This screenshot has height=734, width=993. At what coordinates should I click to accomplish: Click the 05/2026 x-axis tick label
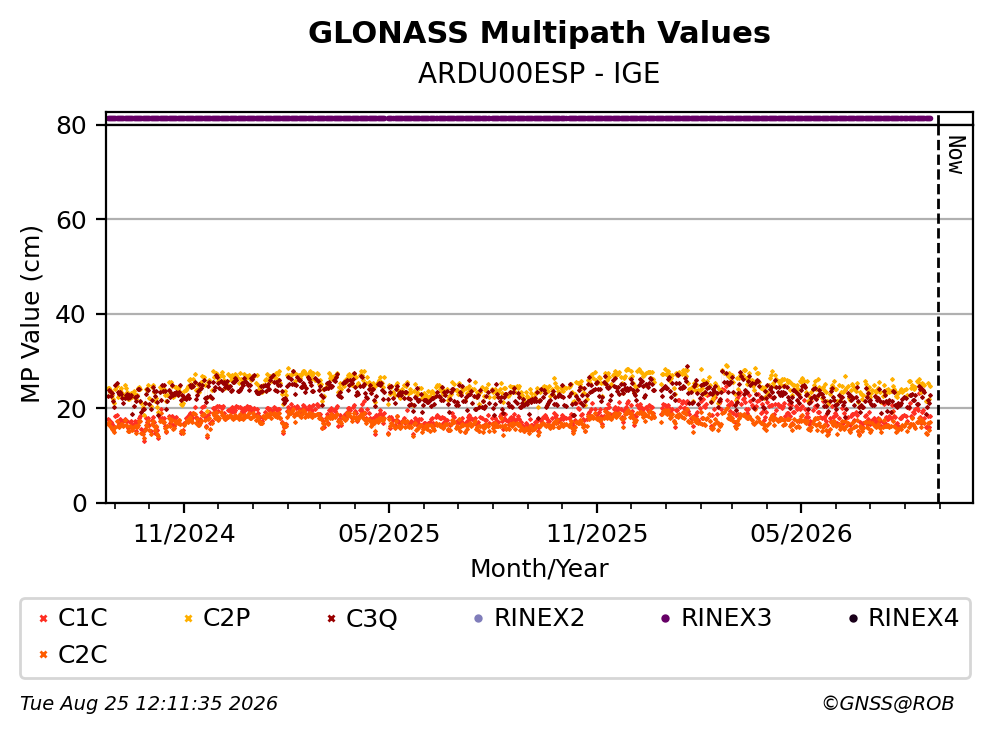click(x=801, y=534)
